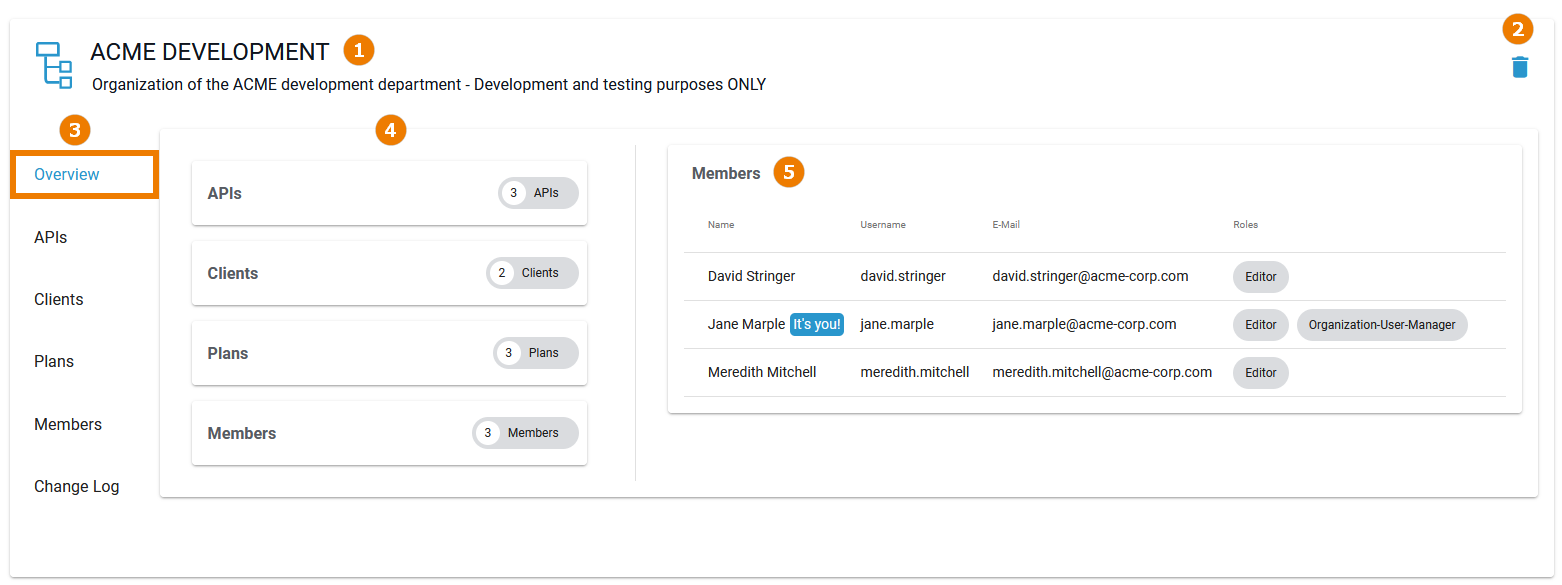Select Meredith Mitchell's Editor role chip
1562x585 pixels.
click(1260, 372)
